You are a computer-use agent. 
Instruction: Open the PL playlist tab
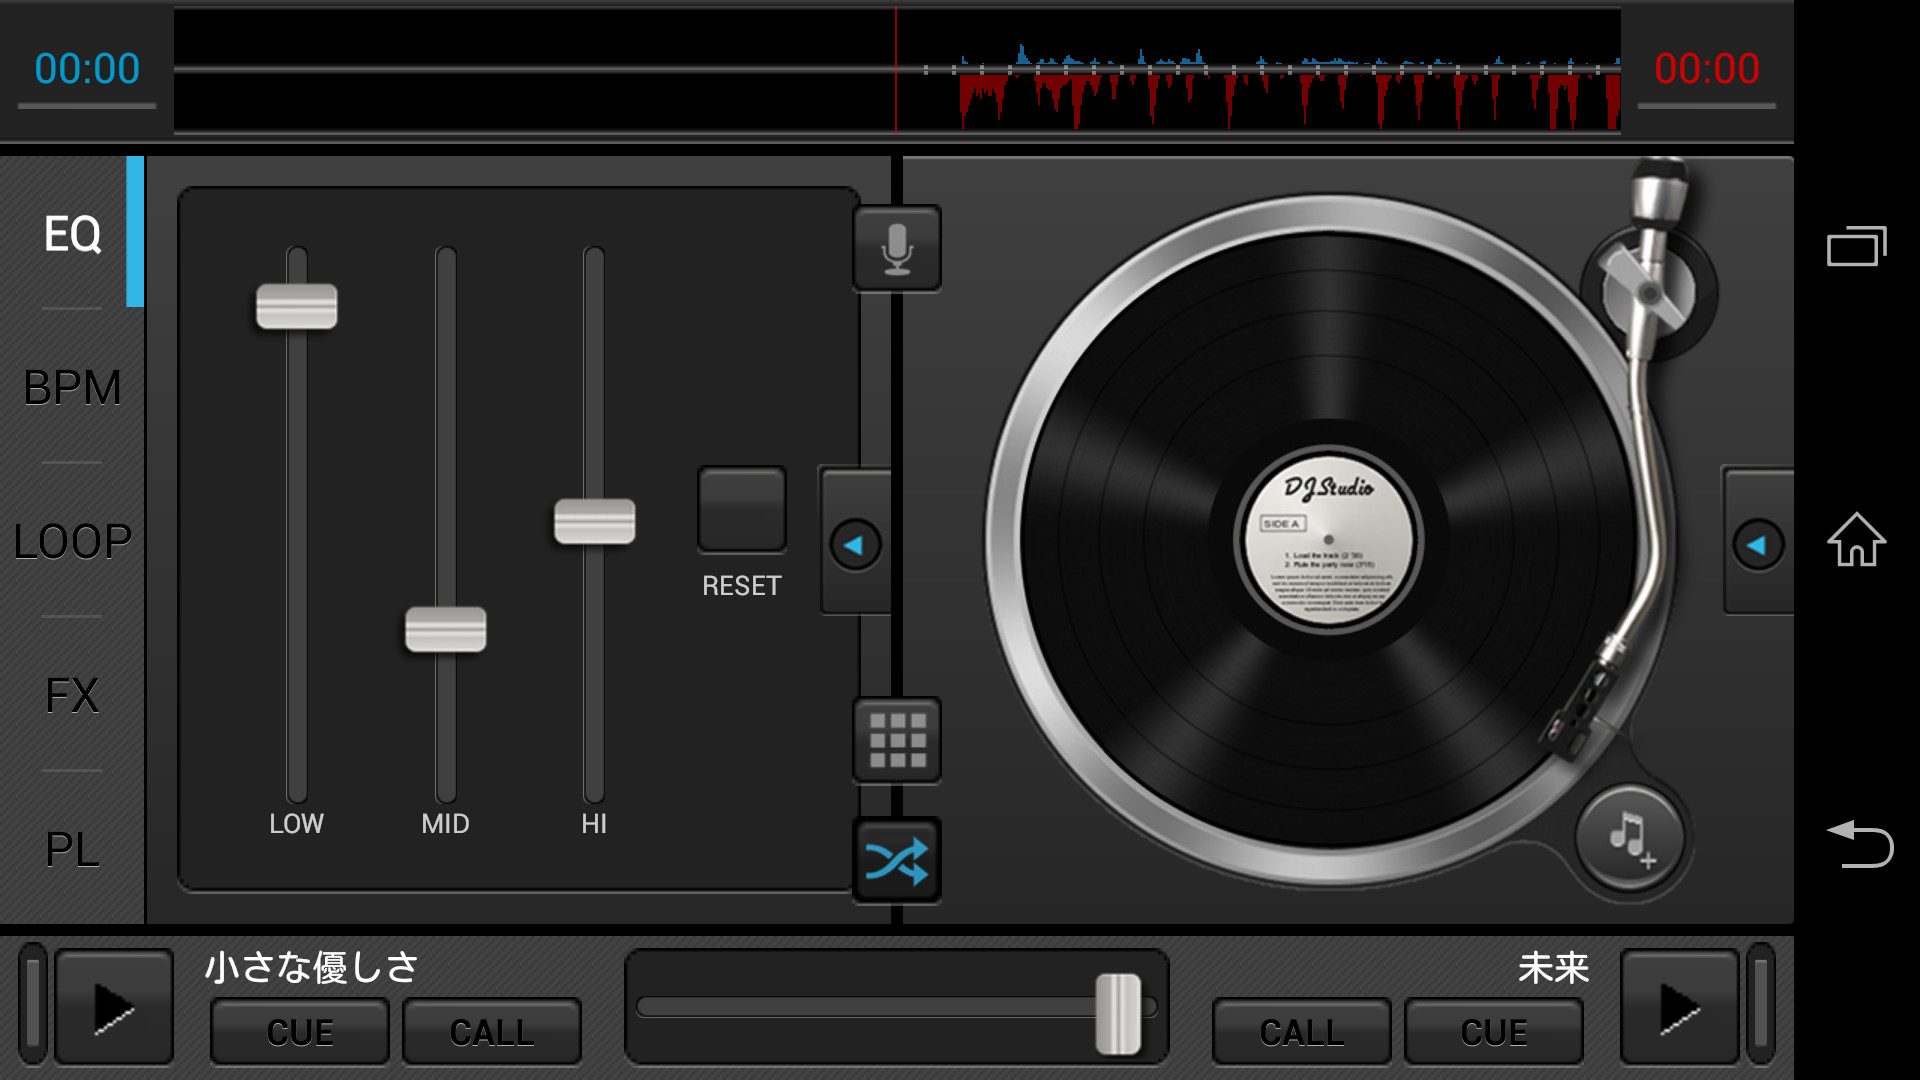point(72,849)
